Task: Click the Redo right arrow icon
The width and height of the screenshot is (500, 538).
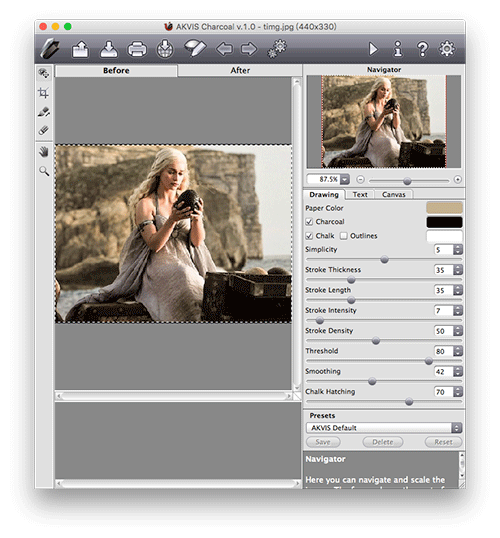Action: (x=249, y=49)
